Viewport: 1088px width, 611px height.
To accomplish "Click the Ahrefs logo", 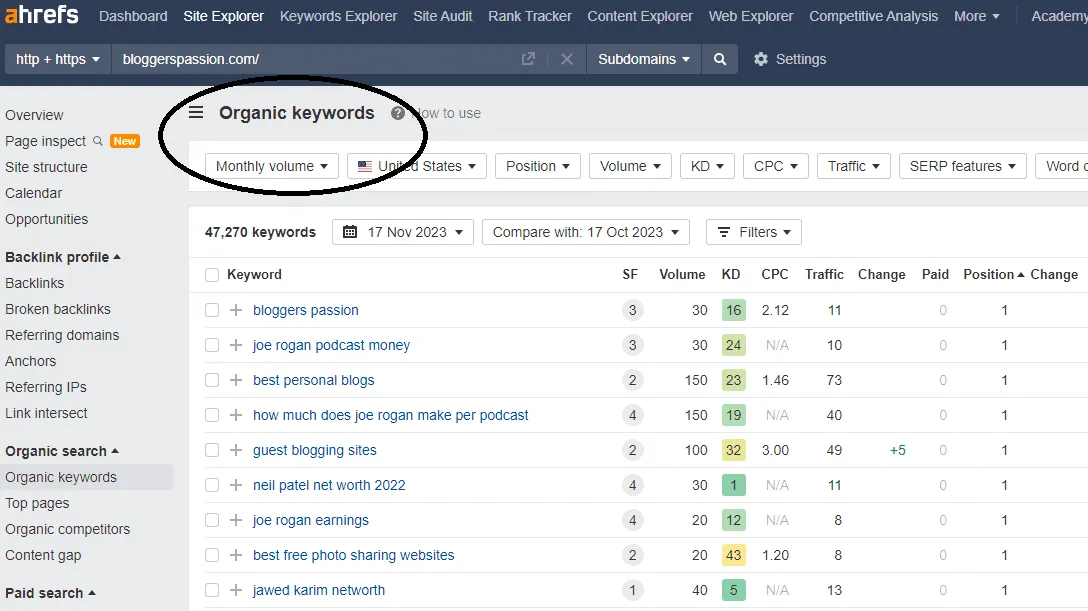I will click(x=40, y=15).
